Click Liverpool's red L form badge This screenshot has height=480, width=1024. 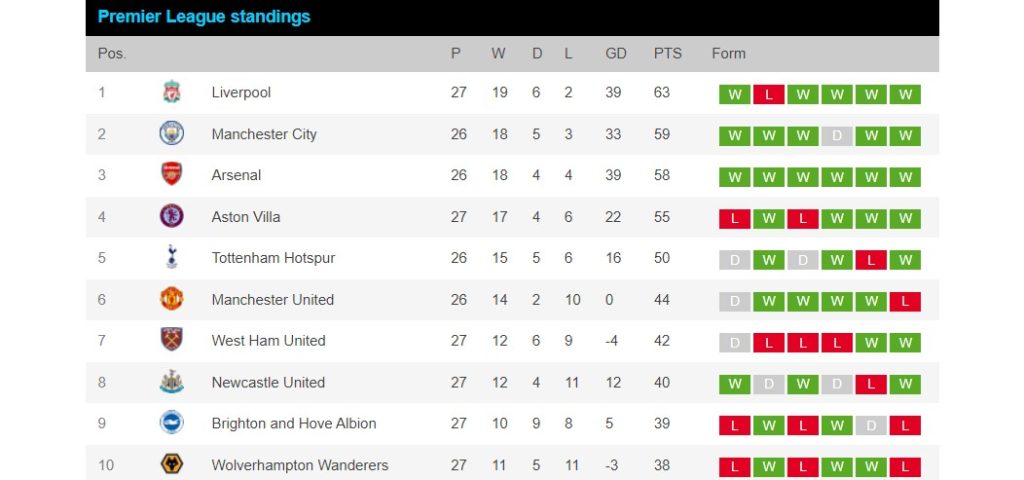[768, 95]
